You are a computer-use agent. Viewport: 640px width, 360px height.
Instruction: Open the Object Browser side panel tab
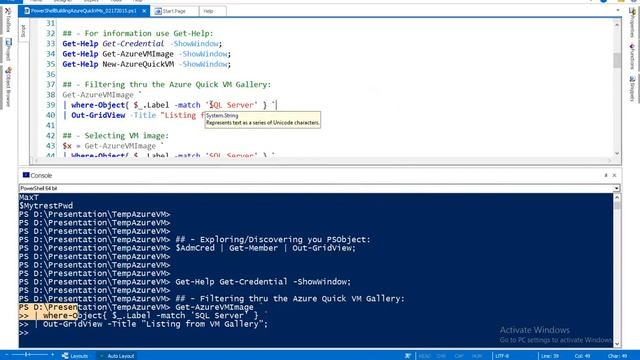coord(8,87)
